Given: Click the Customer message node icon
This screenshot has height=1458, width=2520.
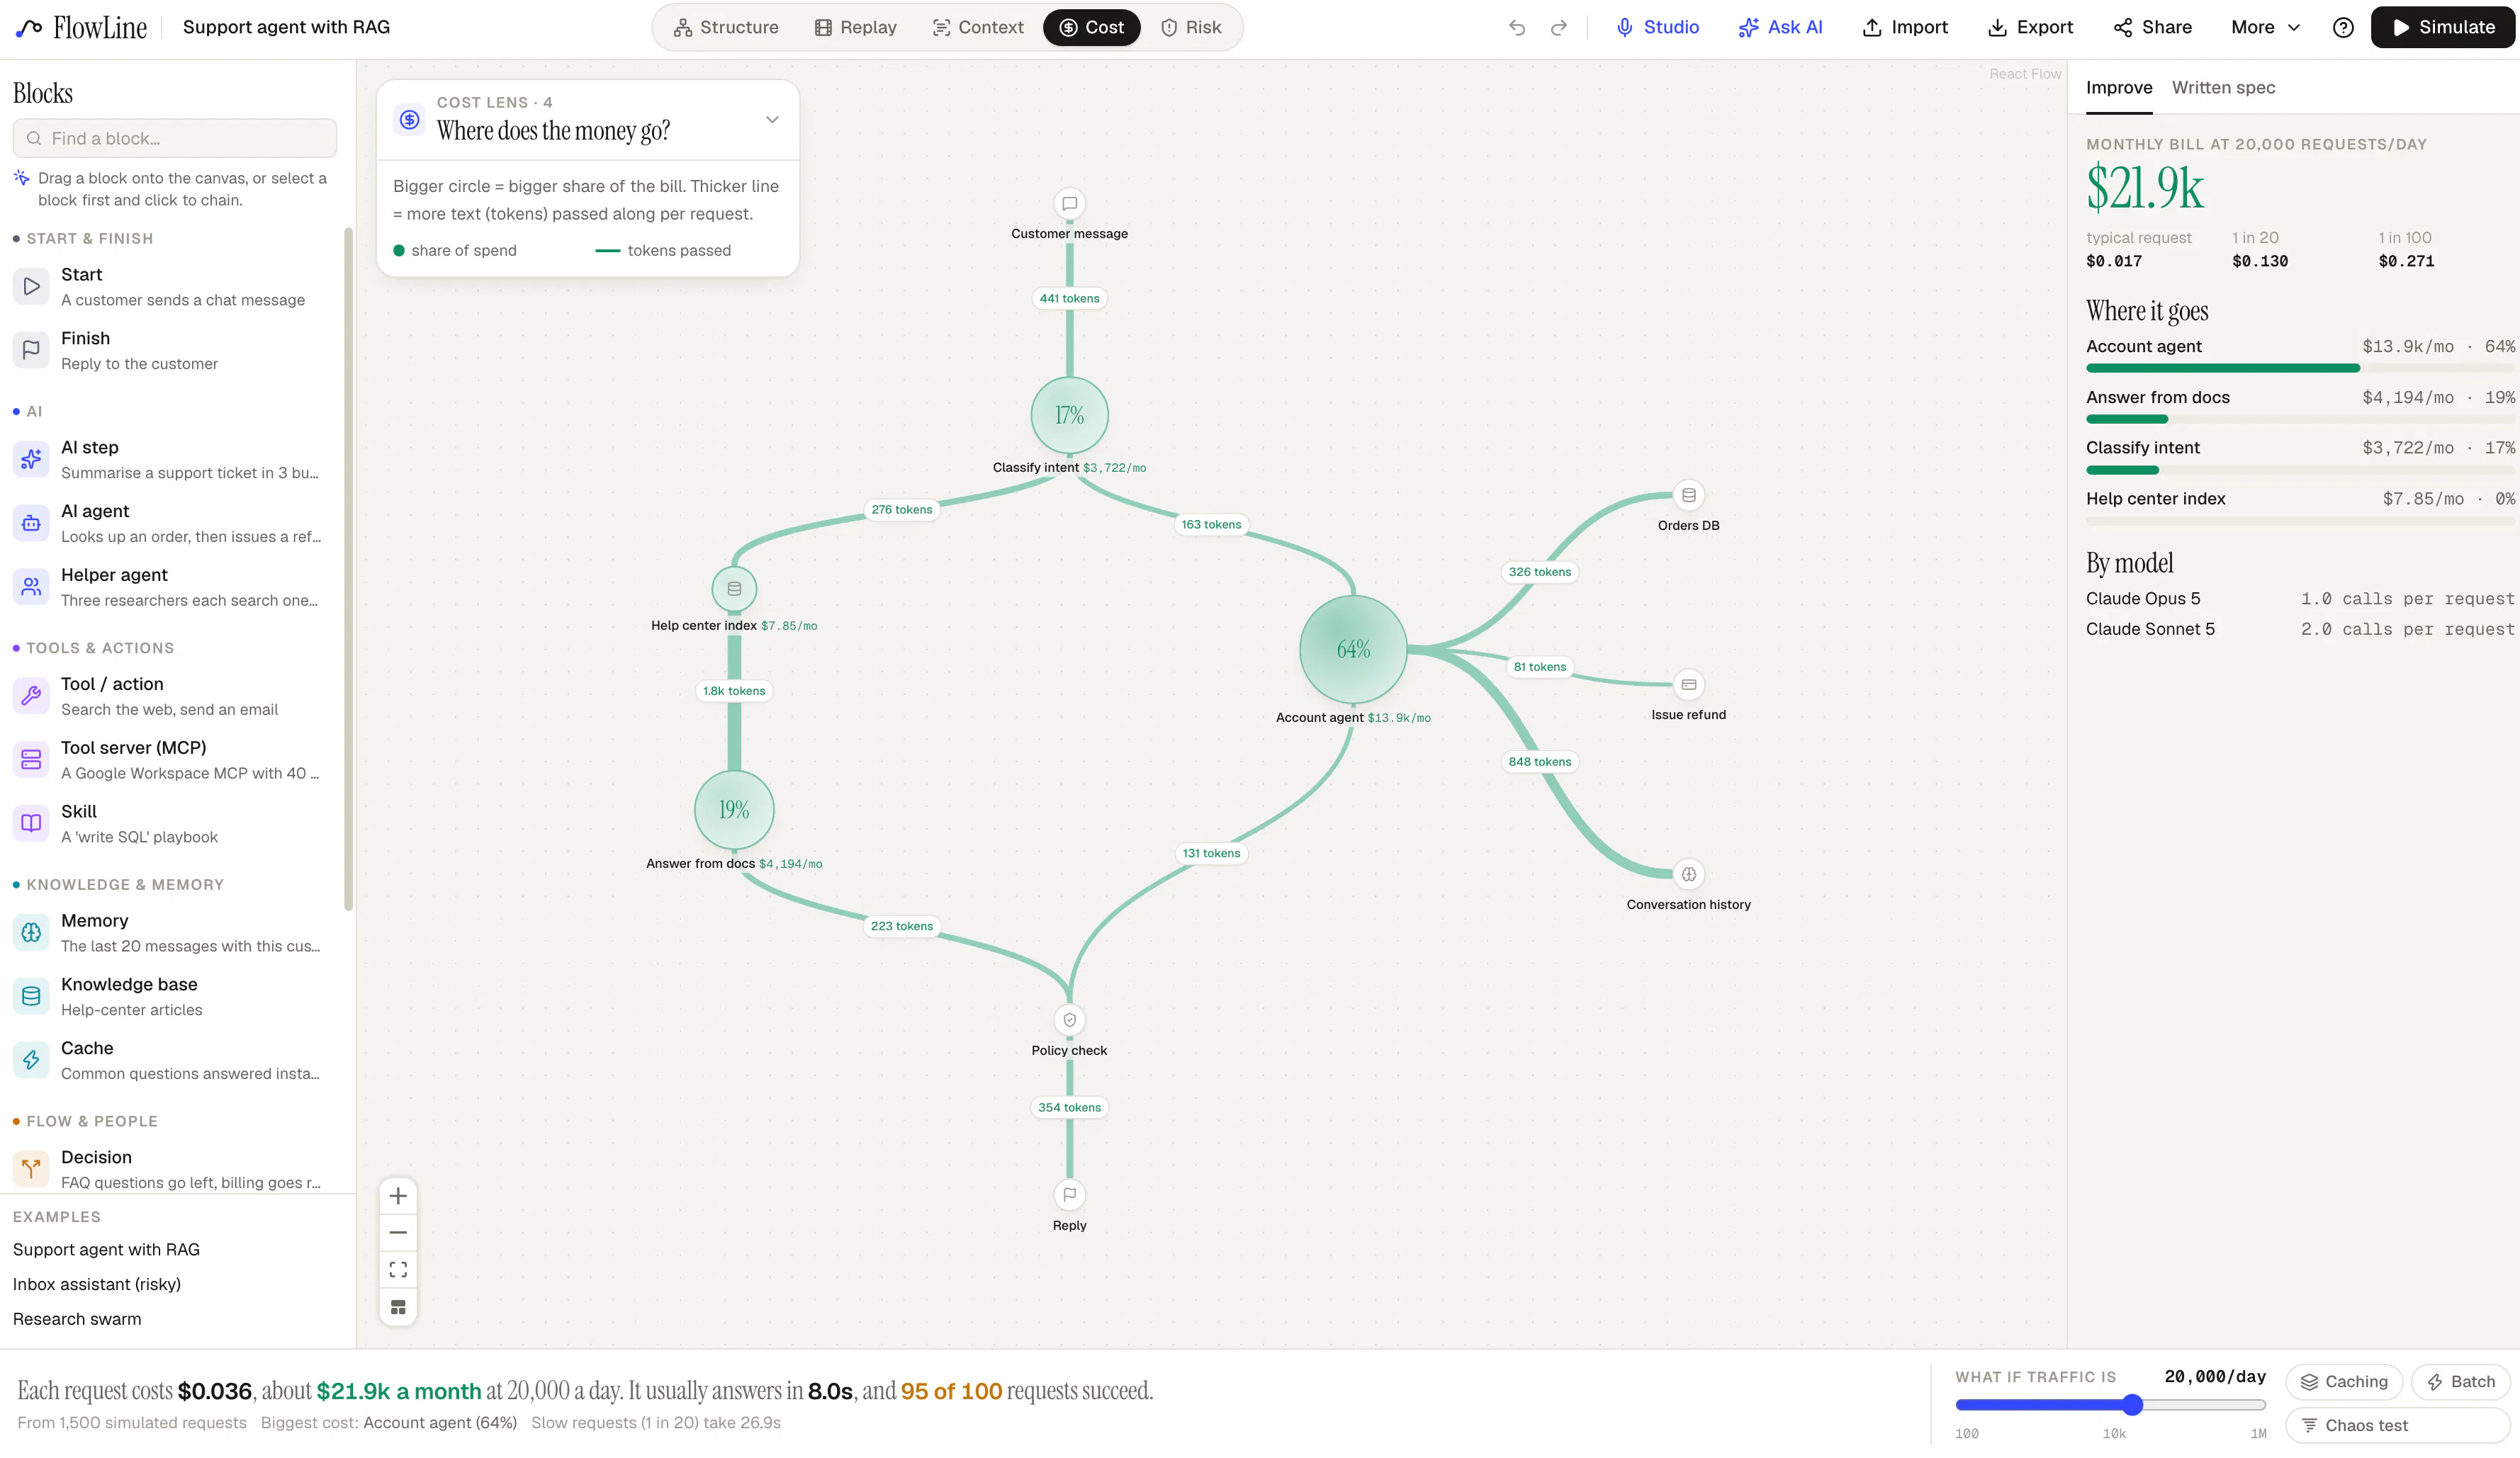Looking at the screenshot, I should pyautogui.click(x=1069, y=203).
